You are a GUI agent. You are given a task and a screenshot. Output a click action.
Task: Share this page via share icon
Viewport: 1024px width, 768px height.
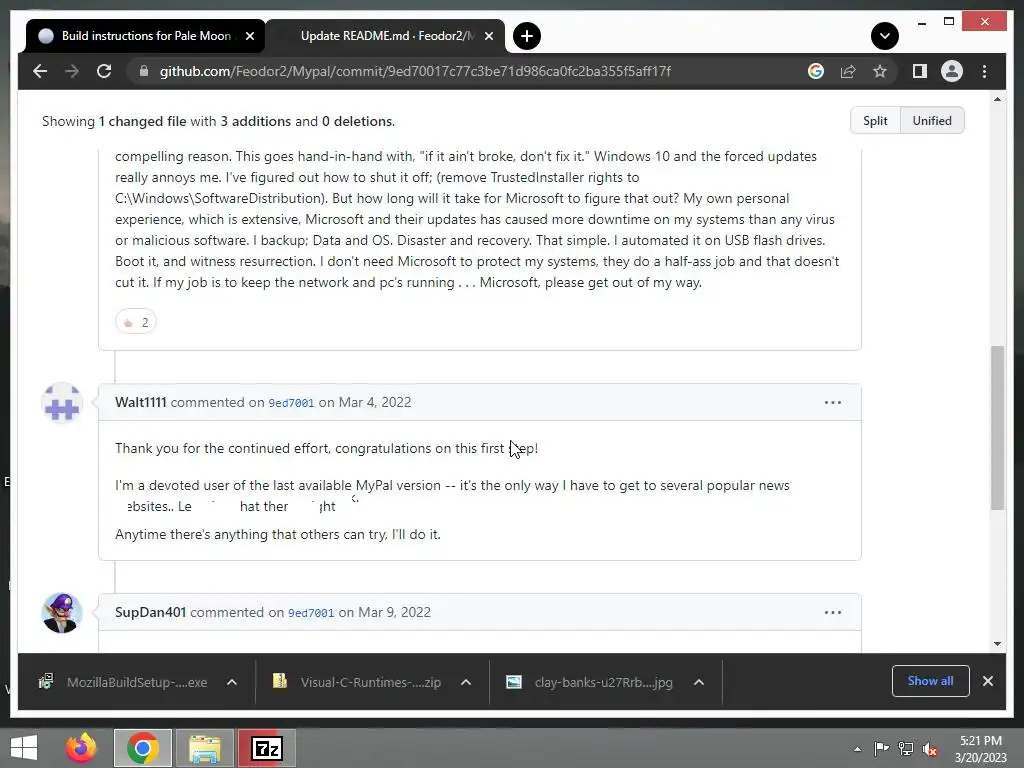click(848, 71)
